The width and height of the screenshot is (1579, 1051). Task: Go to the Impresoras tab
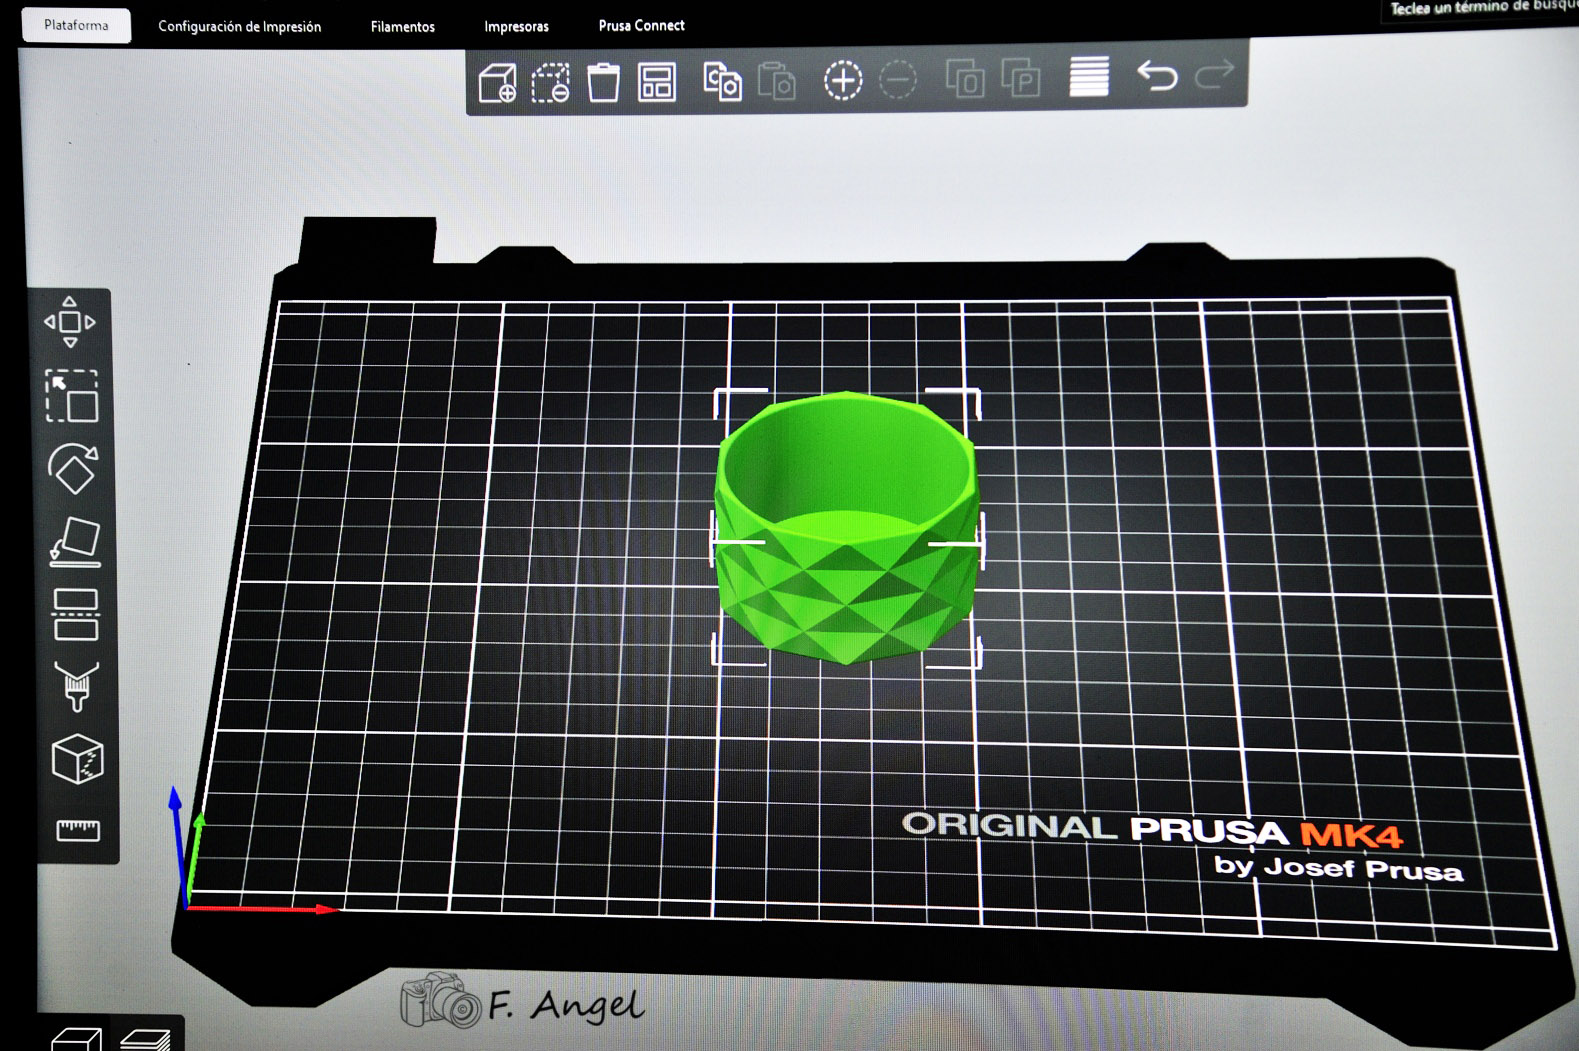point(517,27)
